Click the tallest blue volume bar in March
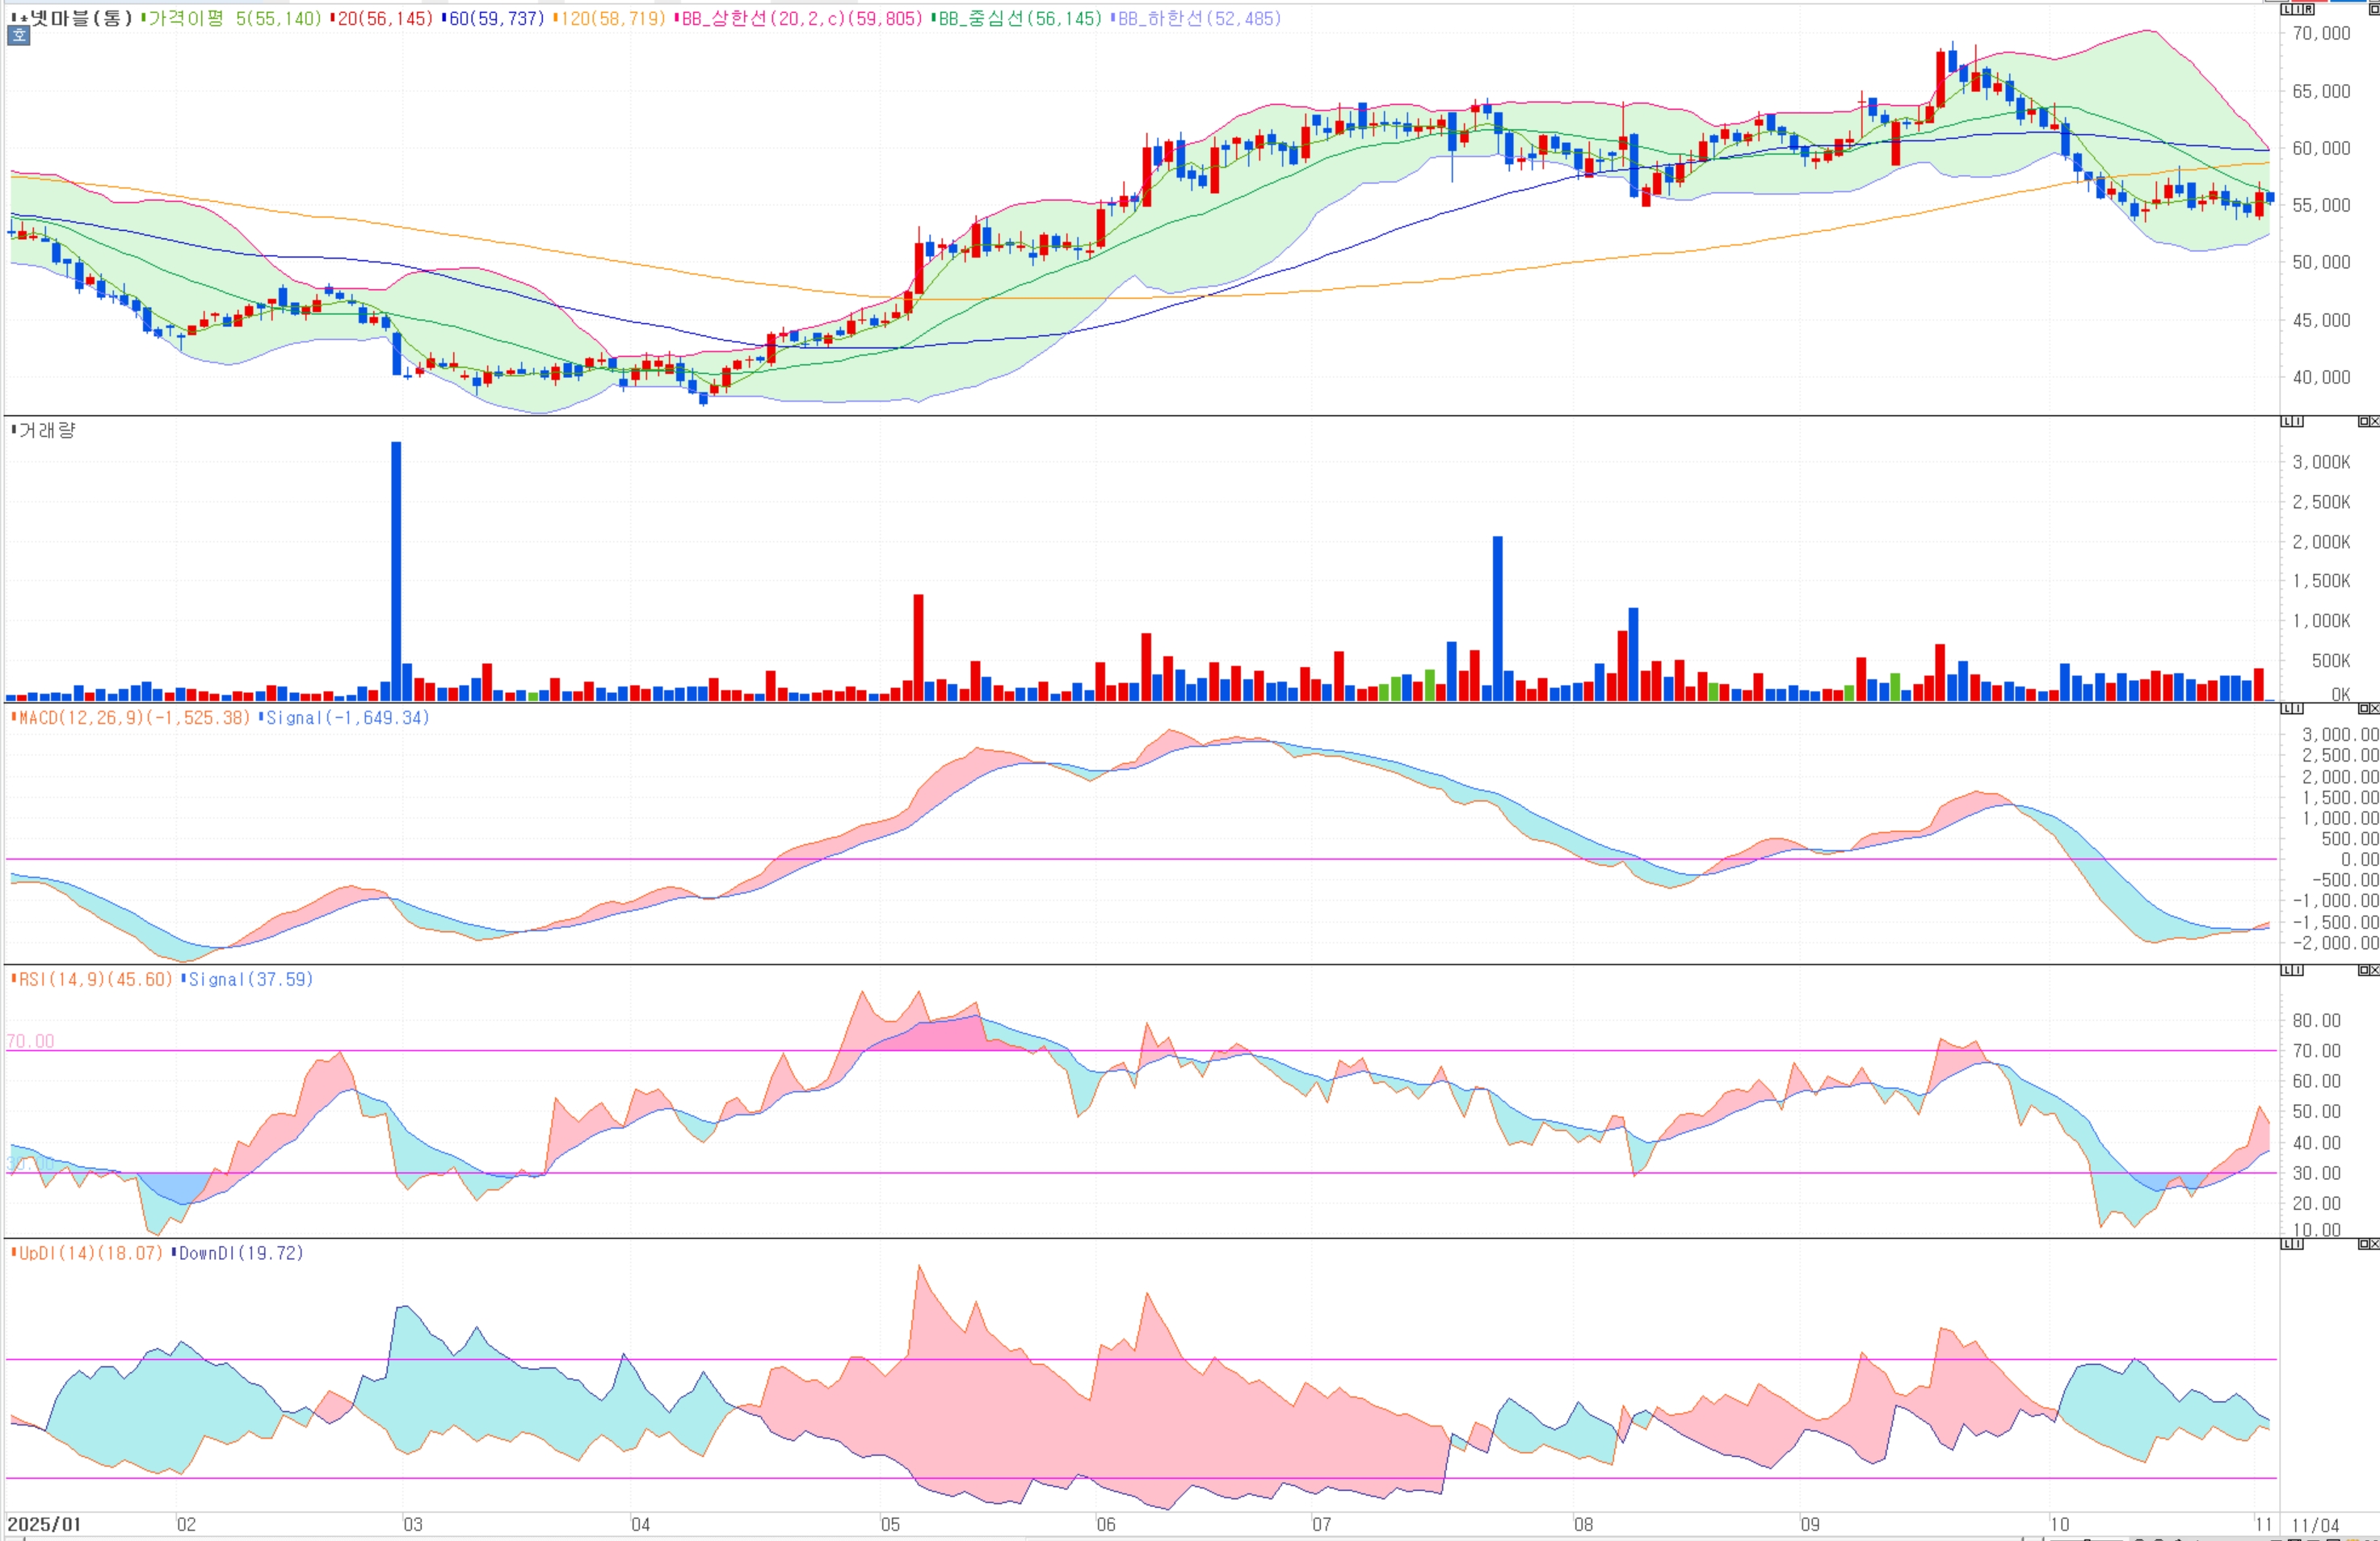Screen dimensions: 2380x1541 [x=396, y=570]
